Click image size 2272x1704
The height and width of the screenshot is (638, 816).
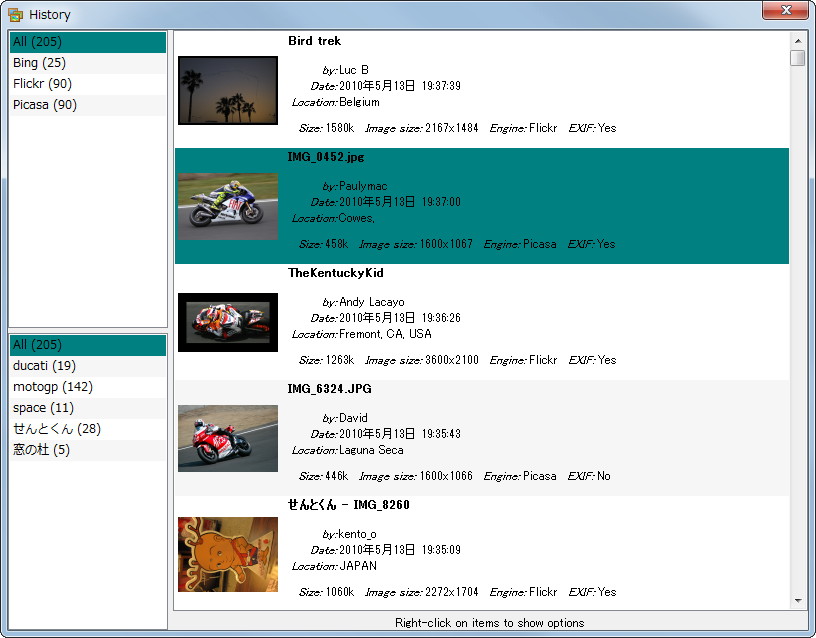(x=452, y=593)
